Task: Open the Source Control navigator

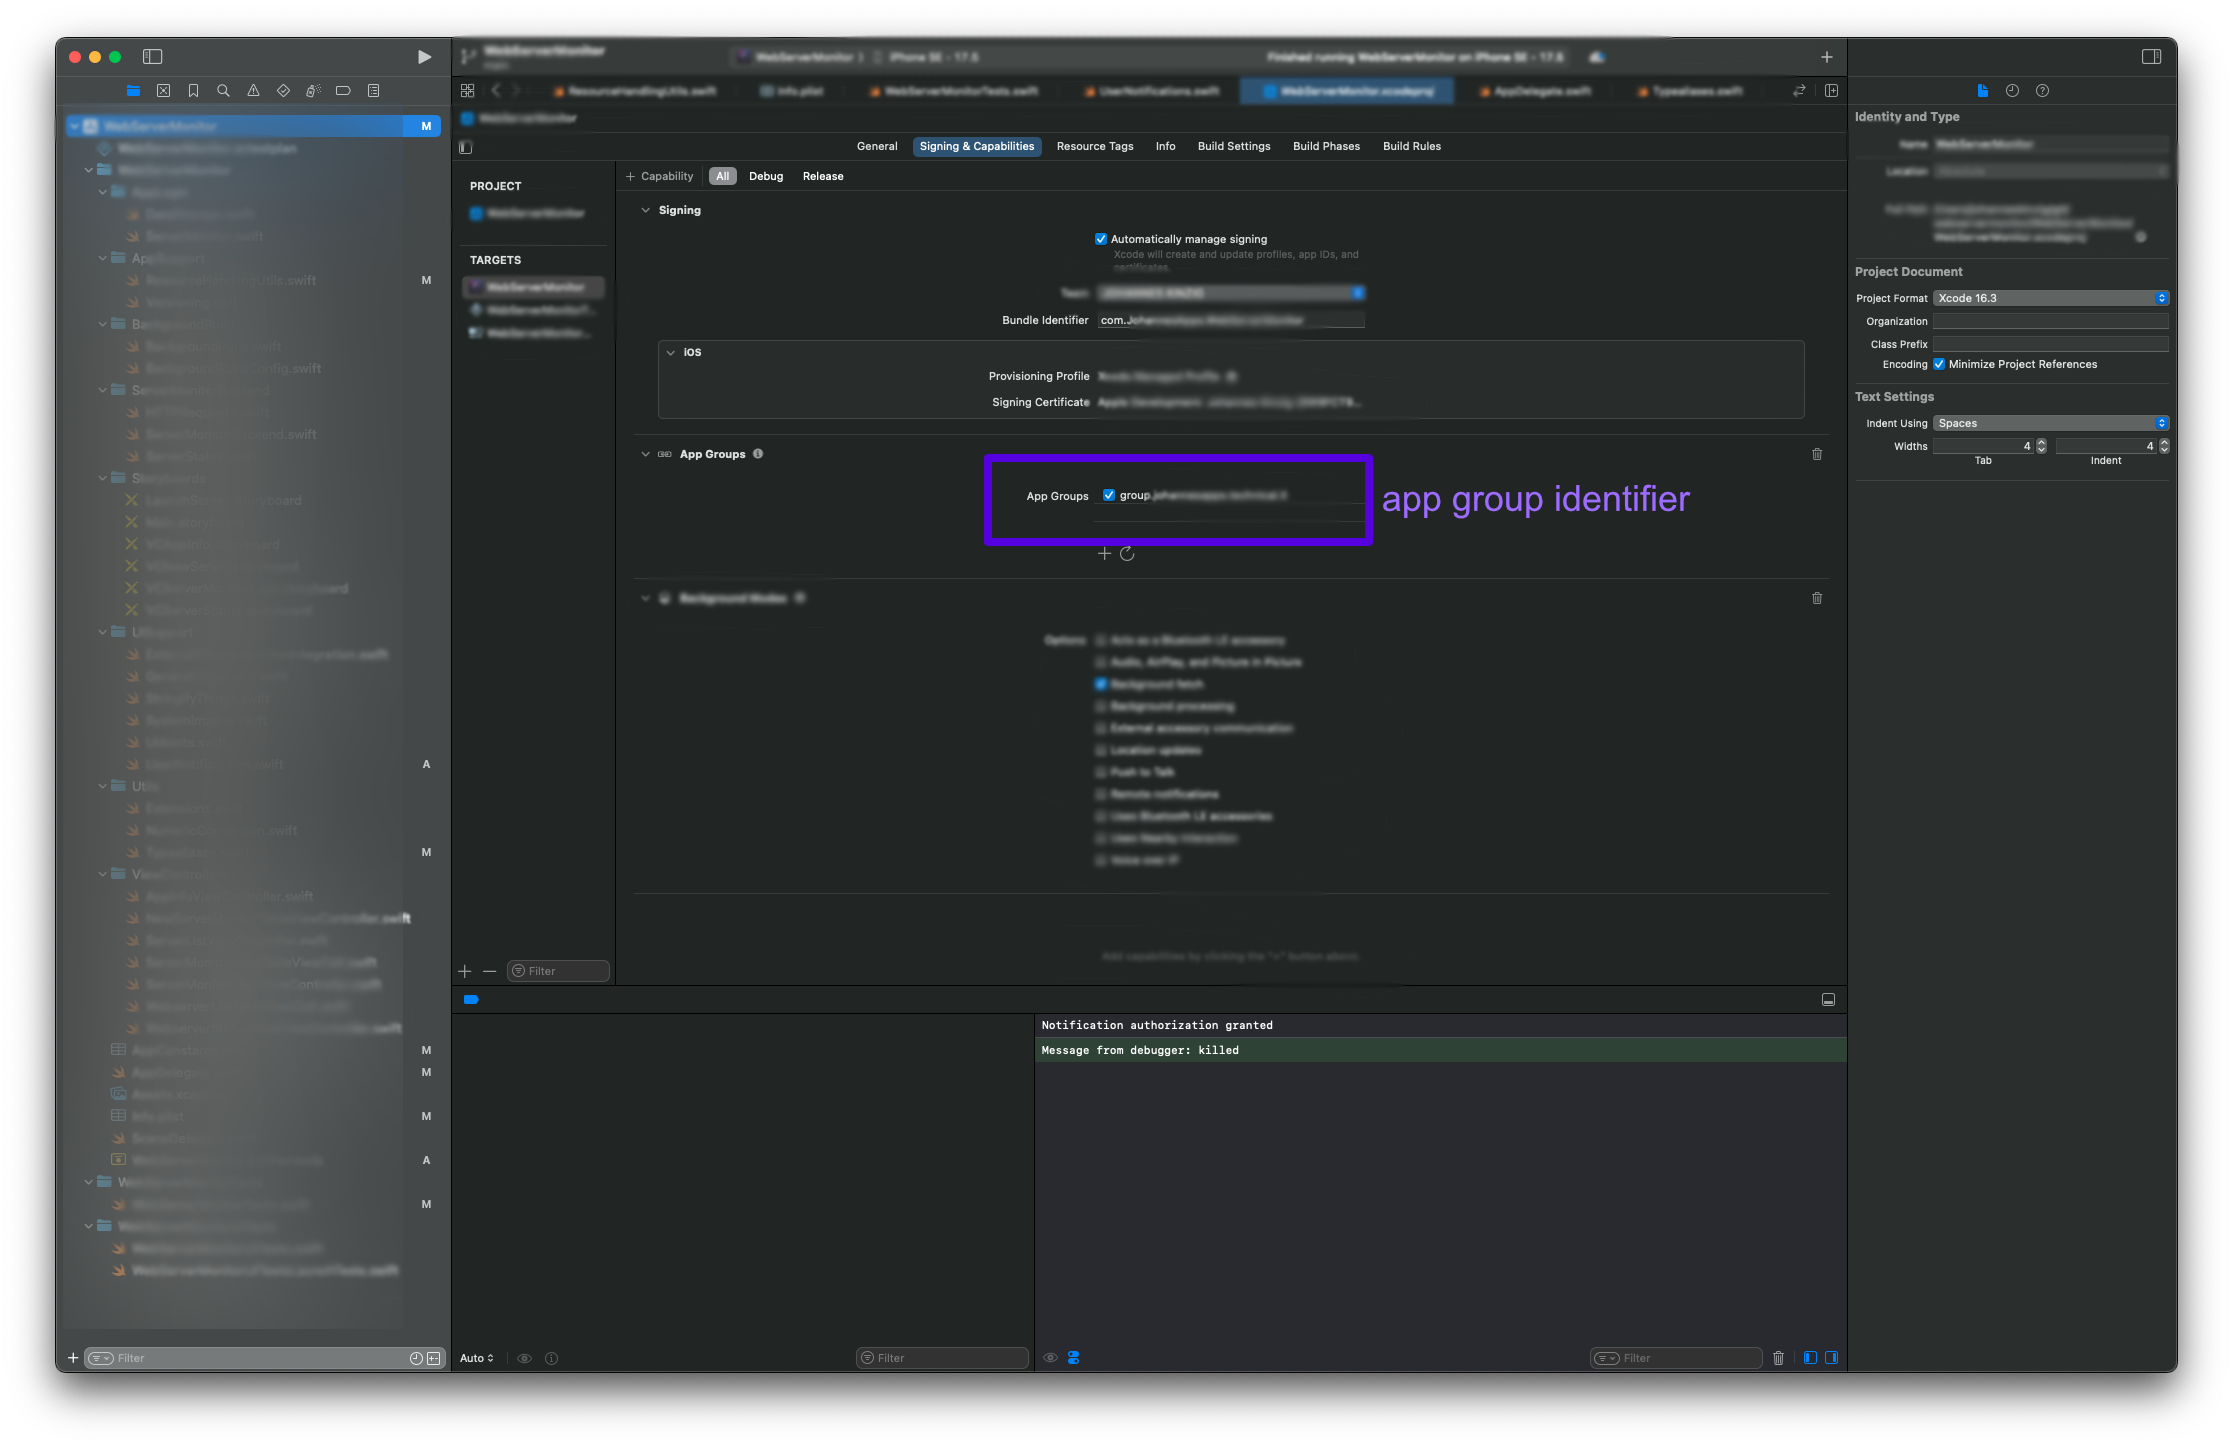Action: 163,91
